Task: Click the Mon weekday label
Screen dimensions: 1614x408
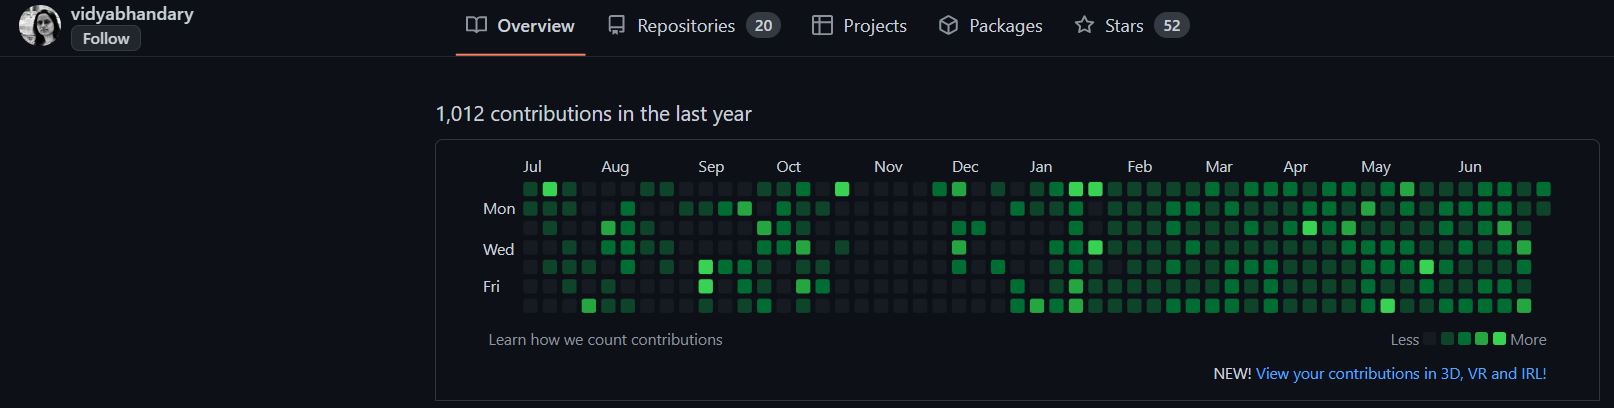Action: (x=499, y=209)
